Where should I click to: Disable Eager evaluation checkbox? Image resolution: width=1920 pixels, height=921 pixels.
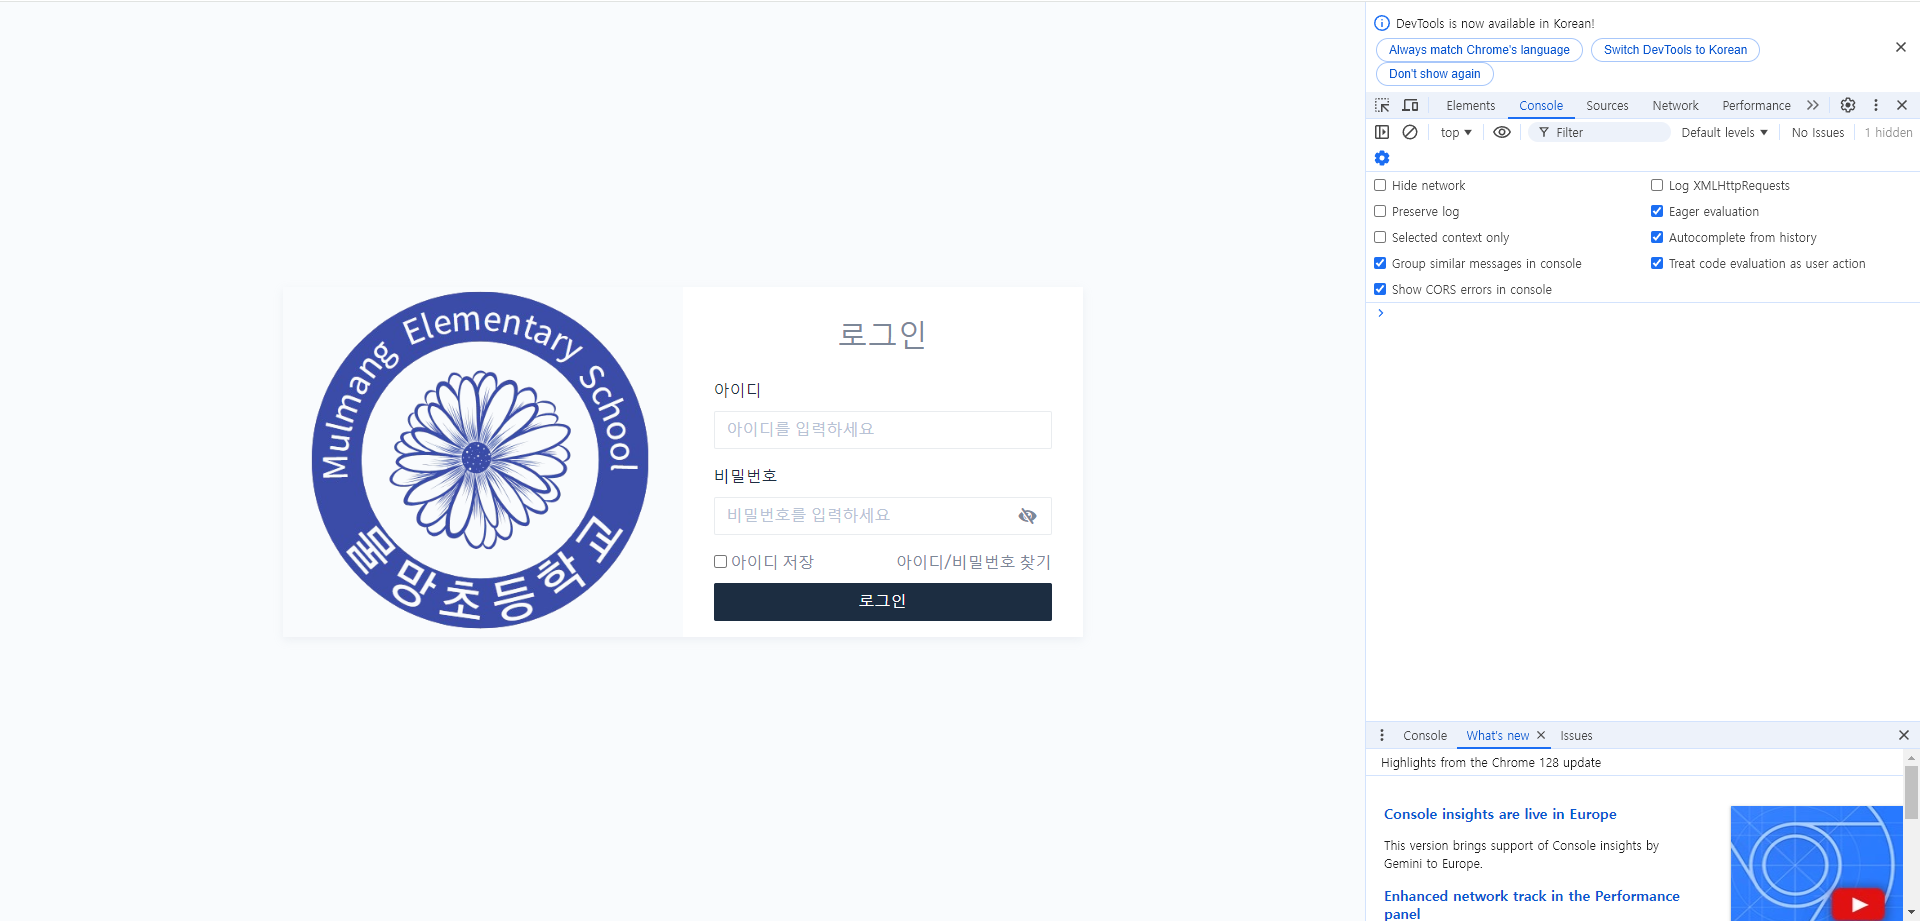pos(1657,211)
